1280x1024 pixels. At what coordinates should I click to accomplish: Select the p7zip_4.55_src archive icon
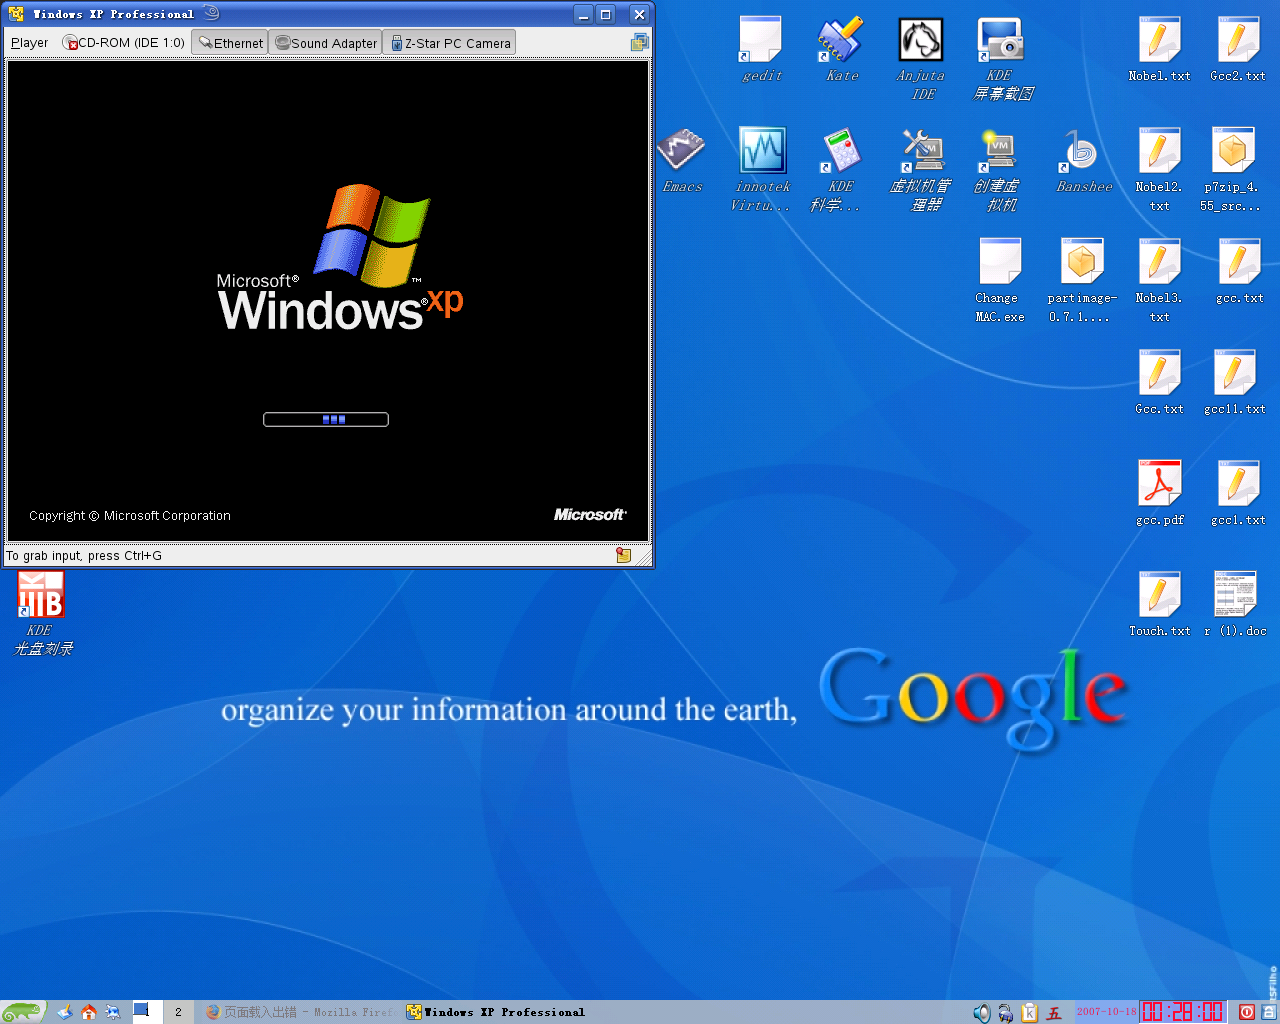point(1231,169)
